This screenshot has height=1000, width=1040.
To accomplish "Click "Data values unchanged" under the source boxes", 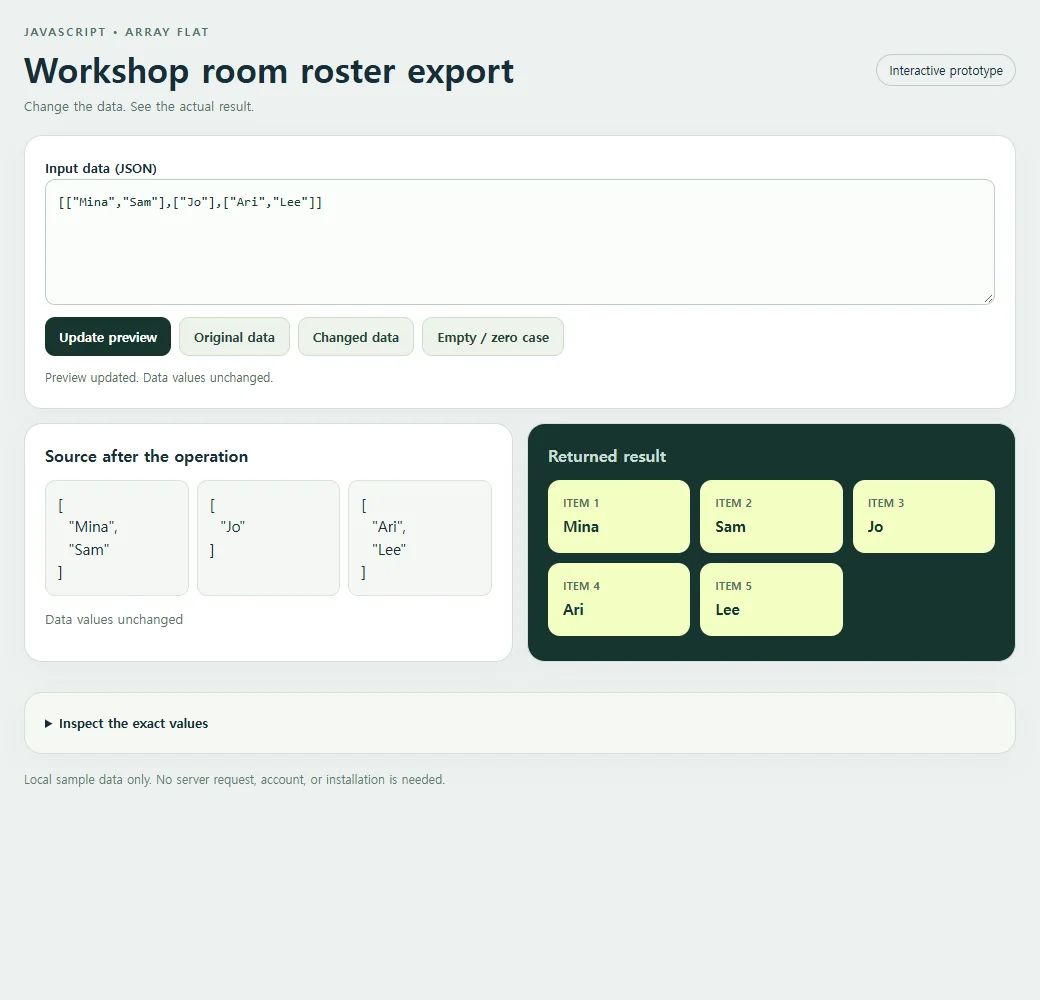I will 114,619.
